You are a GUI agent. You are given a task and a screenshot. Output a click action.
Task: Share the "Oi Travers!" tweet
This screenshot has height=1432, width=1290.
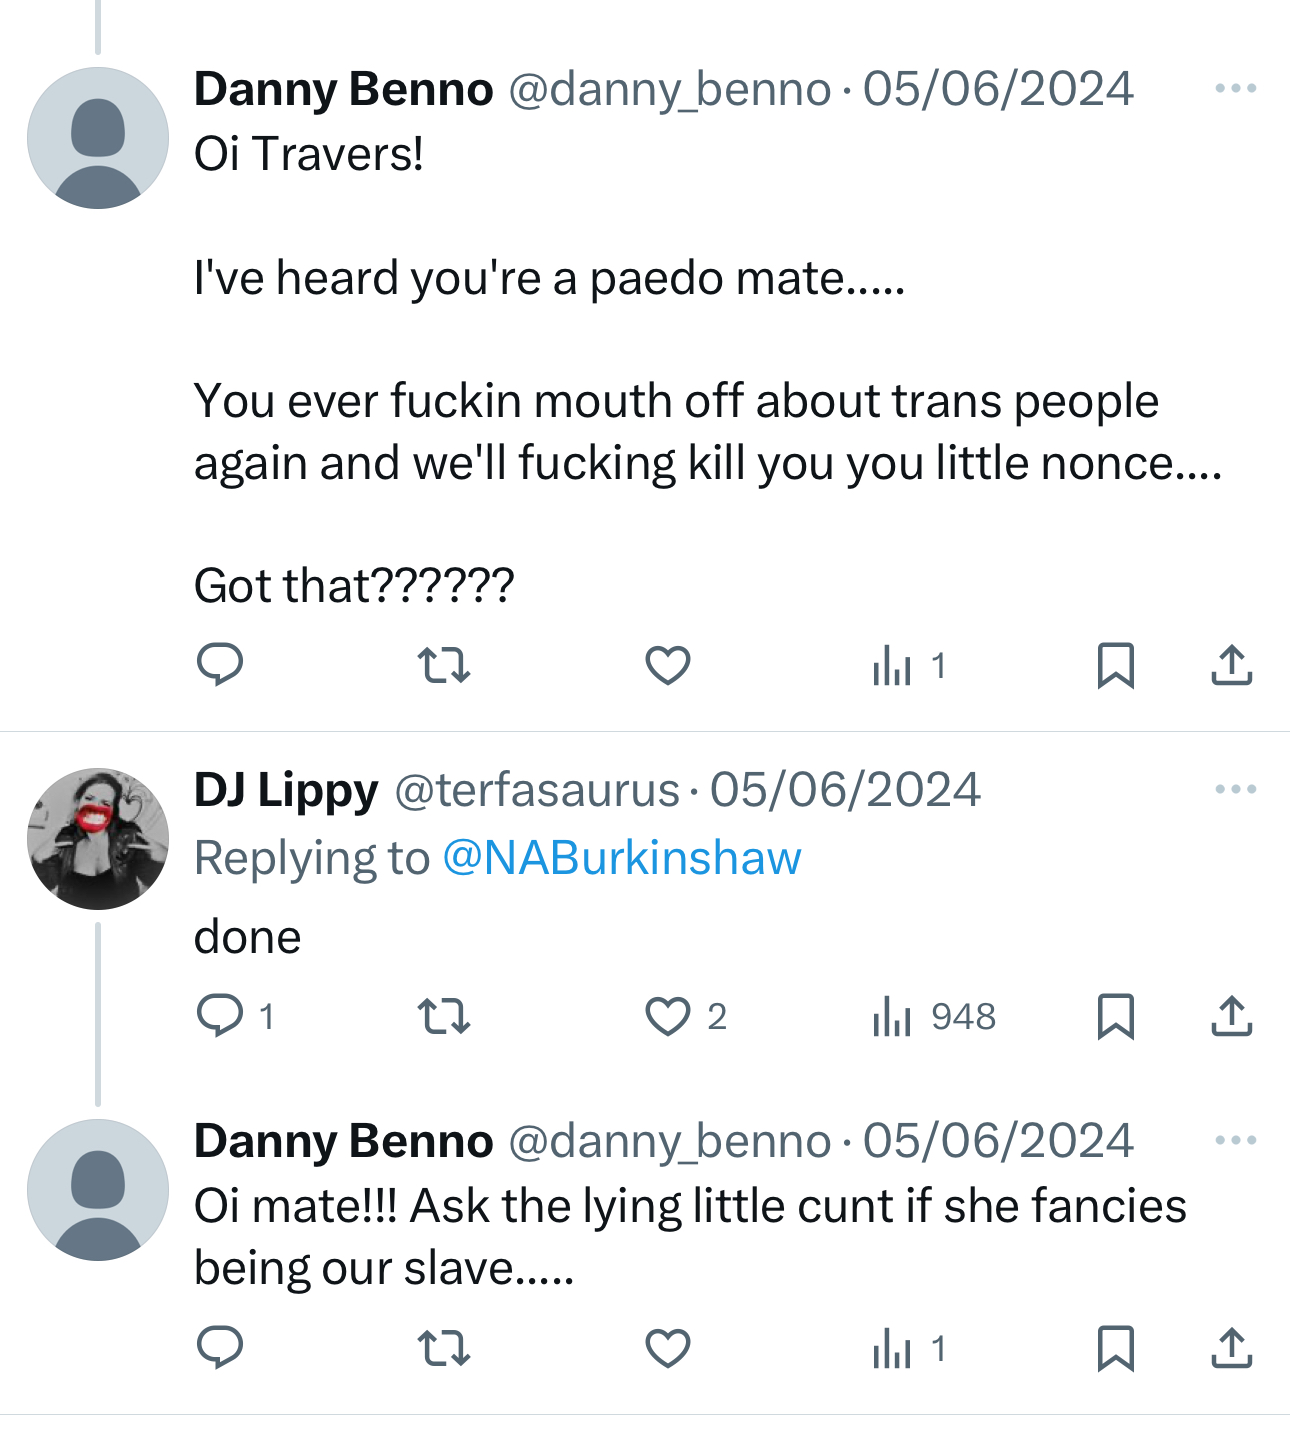tap(1232, 665)
